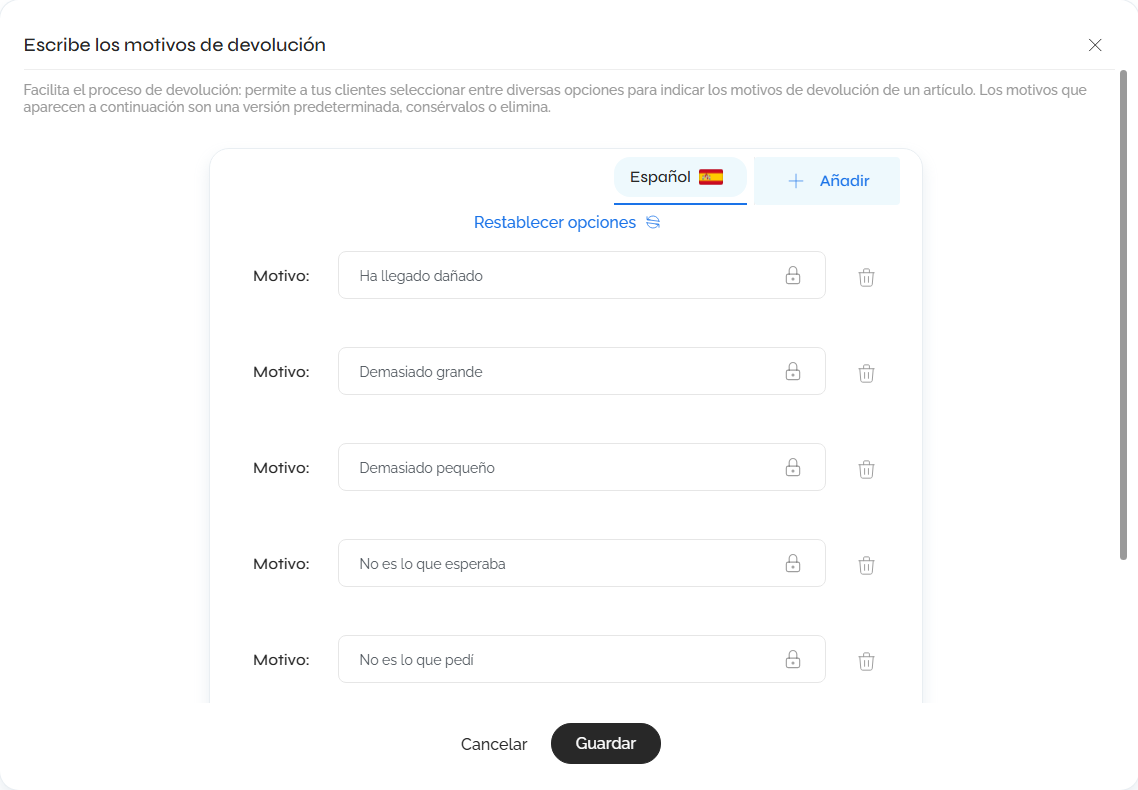Viewport: 1138px width, 790px height.
Task: Toggle the lock on "No es lo que esperaba"
Action: 793,563
